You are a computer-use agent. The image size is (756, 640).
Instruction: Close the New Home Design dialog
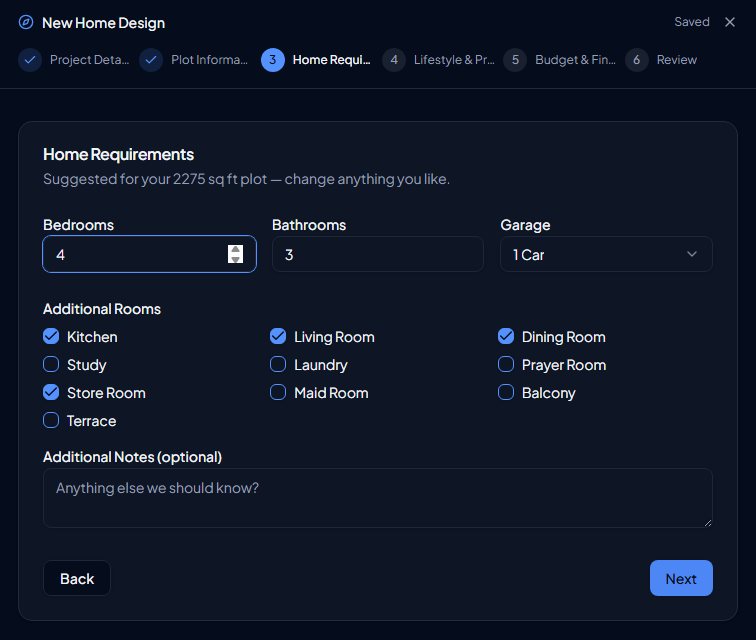pyautogui.click(x=730, y=22)
